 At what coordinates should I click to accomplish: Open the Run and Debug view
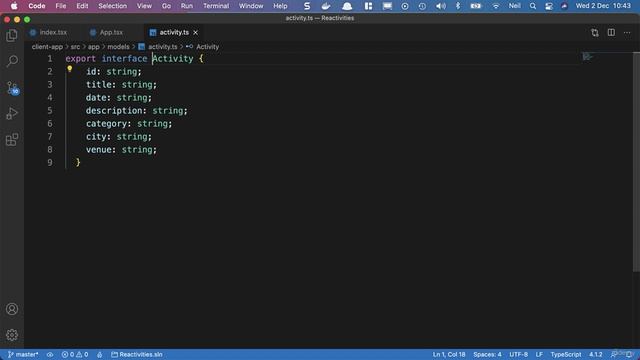[x=12, y=113]
